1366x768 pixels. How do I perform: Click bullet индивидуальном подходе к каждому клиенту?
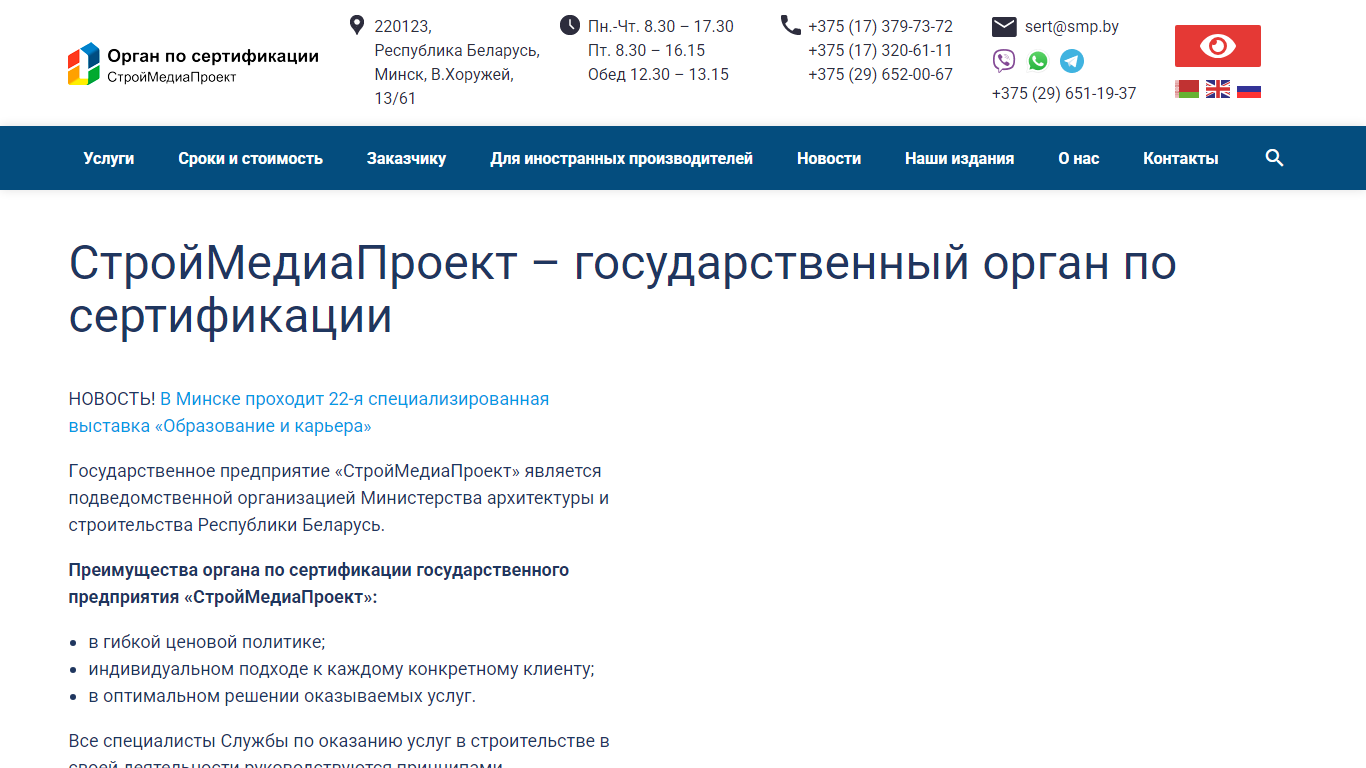(342, 669)
